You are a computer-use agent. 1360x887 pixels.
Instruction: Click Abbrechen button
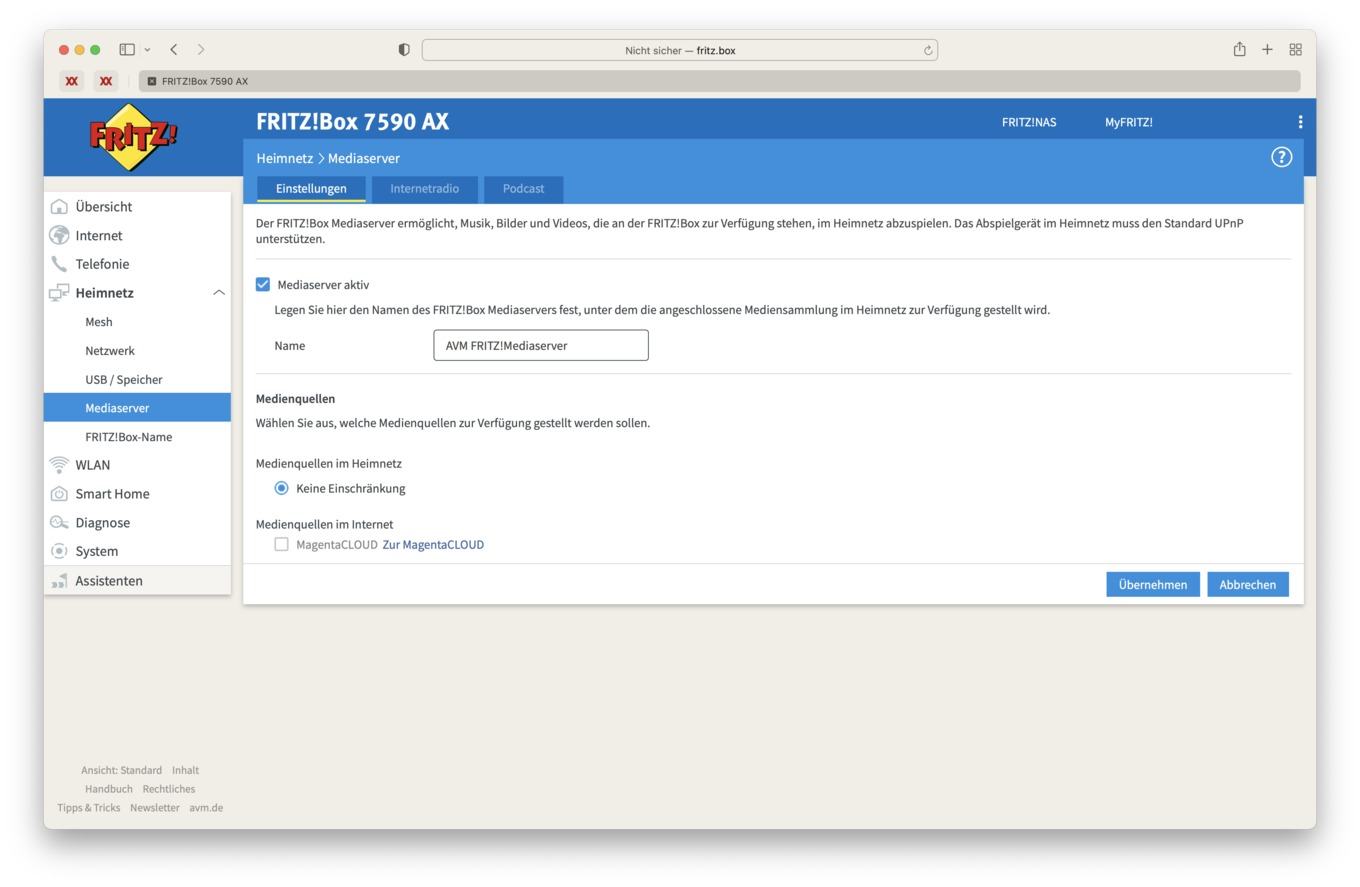1247,585
